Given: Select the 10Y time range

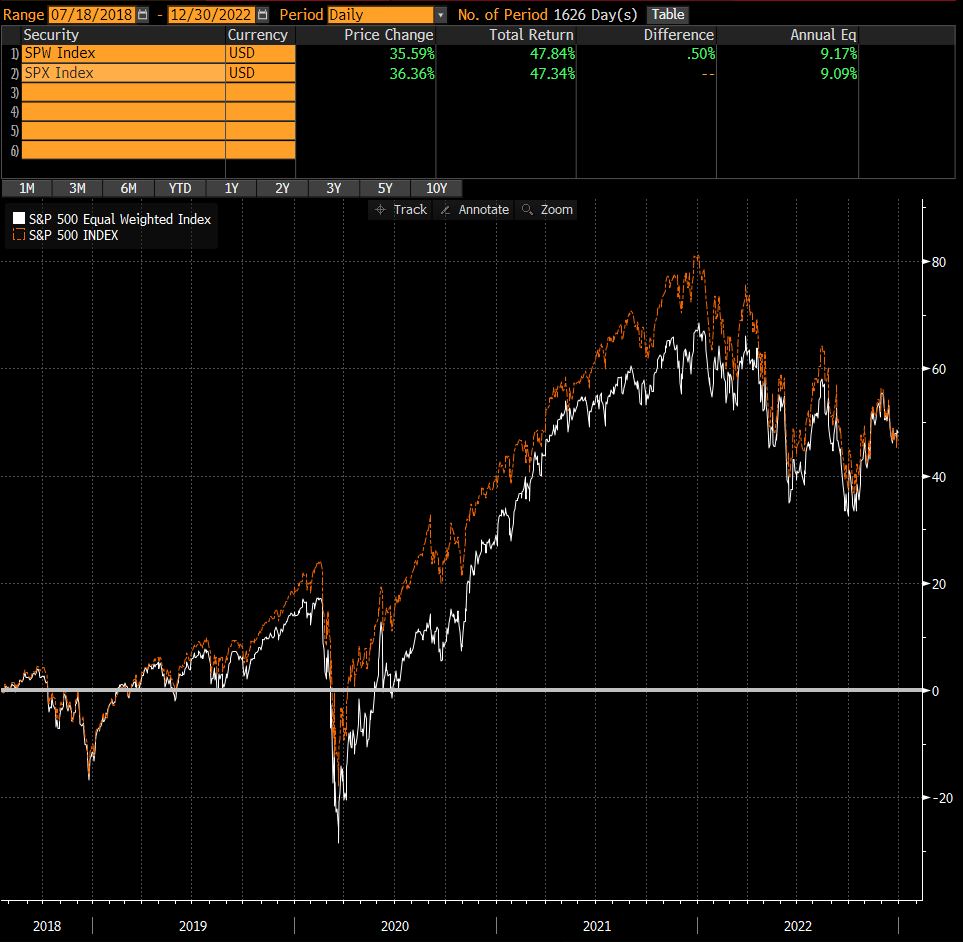Looking at the screenshot, I should pyautogui.click(x=437, y=188).
